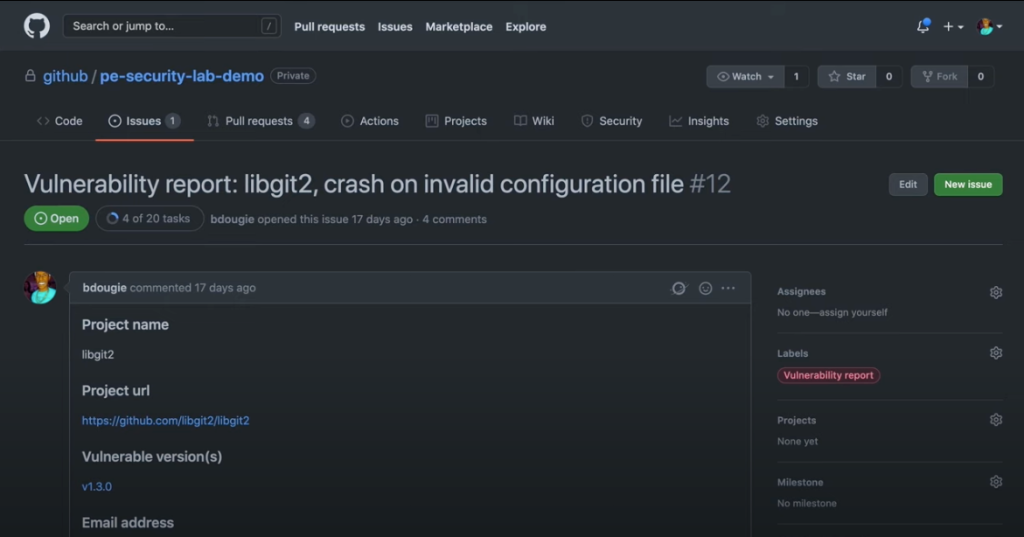Screen dimensions: 1024x537
Task: Click the Vulnerability report label
Action: [828, 376]
